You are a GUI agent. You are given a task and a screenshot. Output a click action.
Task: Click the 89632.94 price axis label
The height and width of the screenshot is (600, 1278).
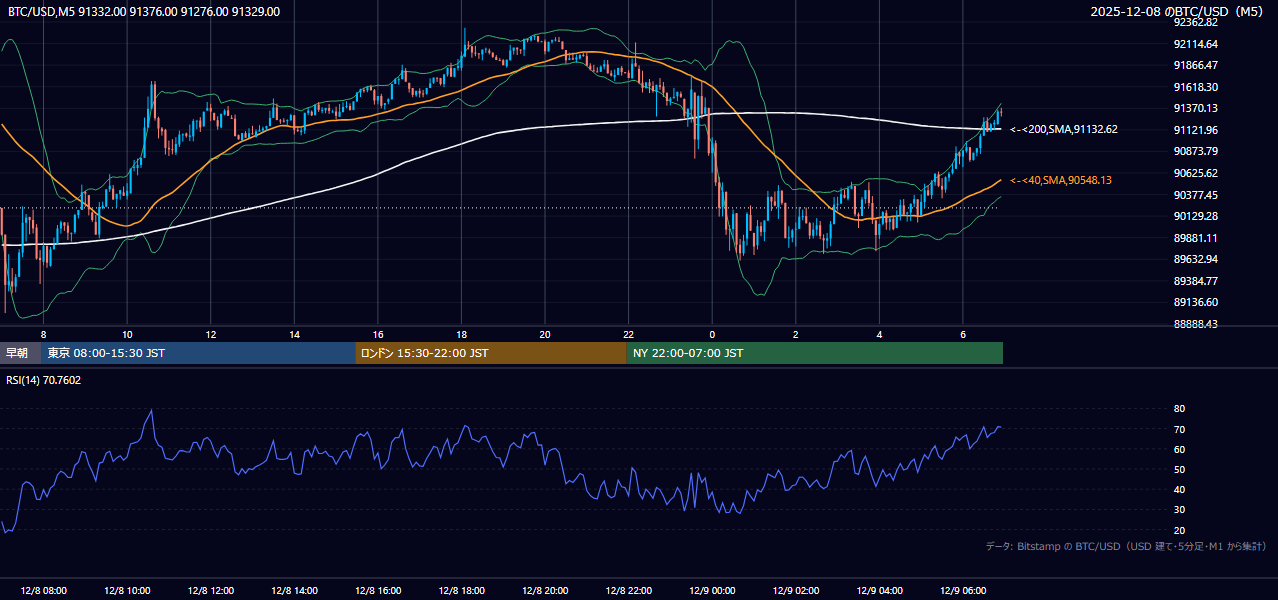(1196, 259)
